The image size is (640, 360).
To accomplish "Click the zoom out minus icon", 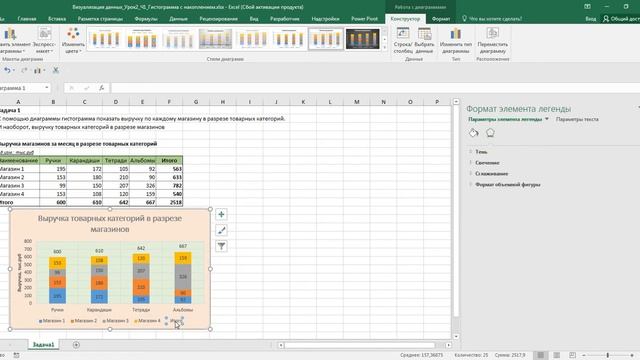I will 584,356.
